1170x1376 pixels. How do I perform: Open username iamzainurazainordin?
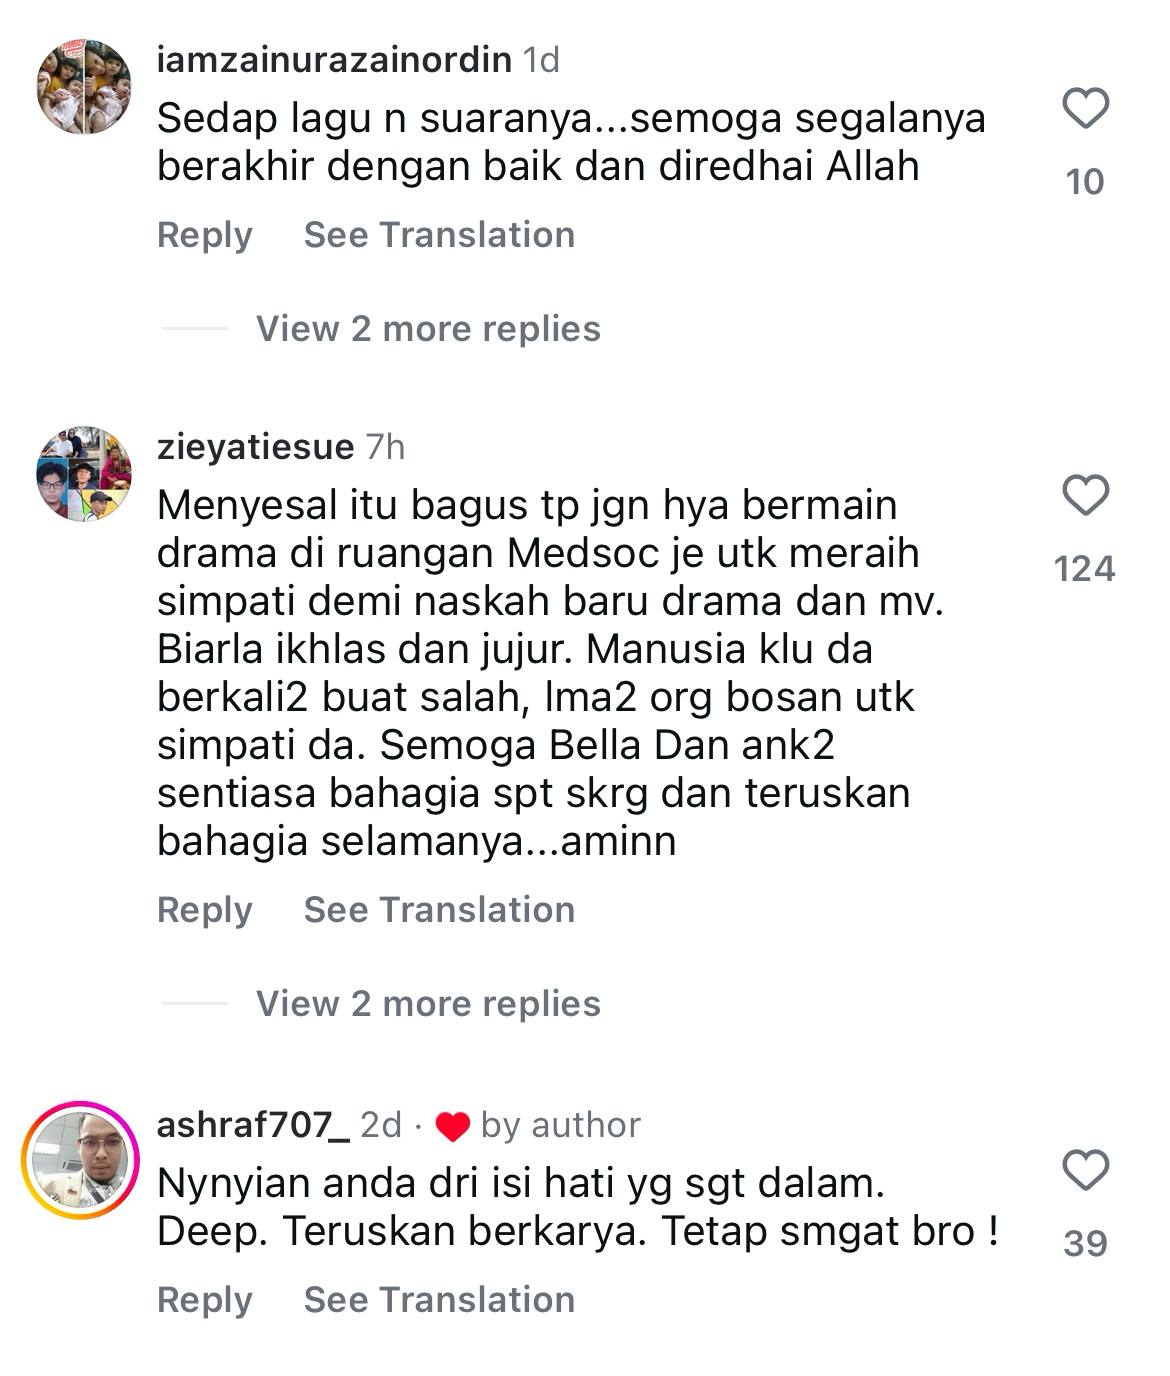pyautogui.click(x=335, y=61)
